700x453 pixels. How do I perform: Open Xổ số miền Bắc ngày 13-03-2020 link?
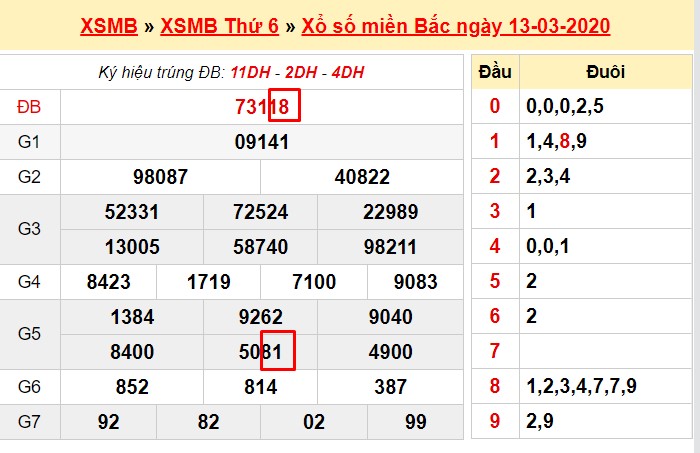pos(455,26)
